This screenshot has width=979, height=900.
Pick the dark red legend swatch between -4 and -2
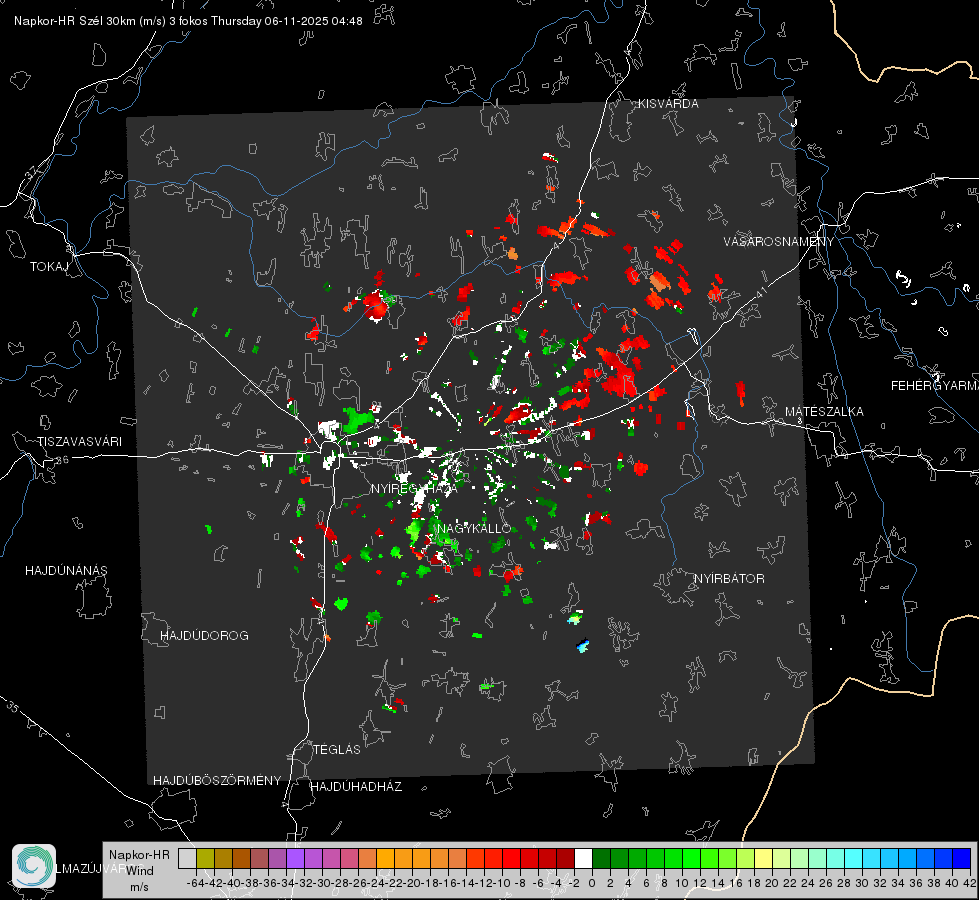tap(565, 858)
